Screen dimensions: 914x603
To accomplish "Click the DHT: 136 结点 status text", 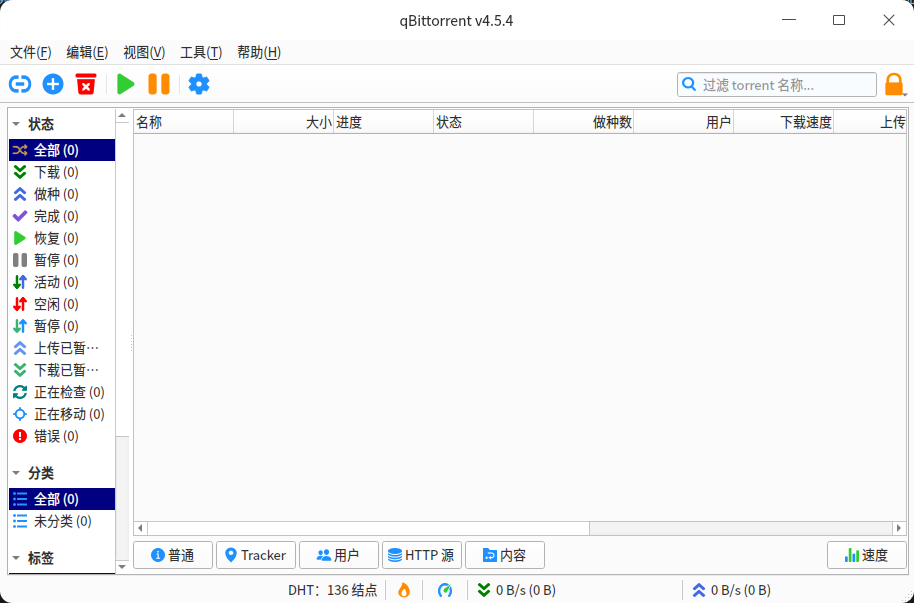I will point(333,590).
